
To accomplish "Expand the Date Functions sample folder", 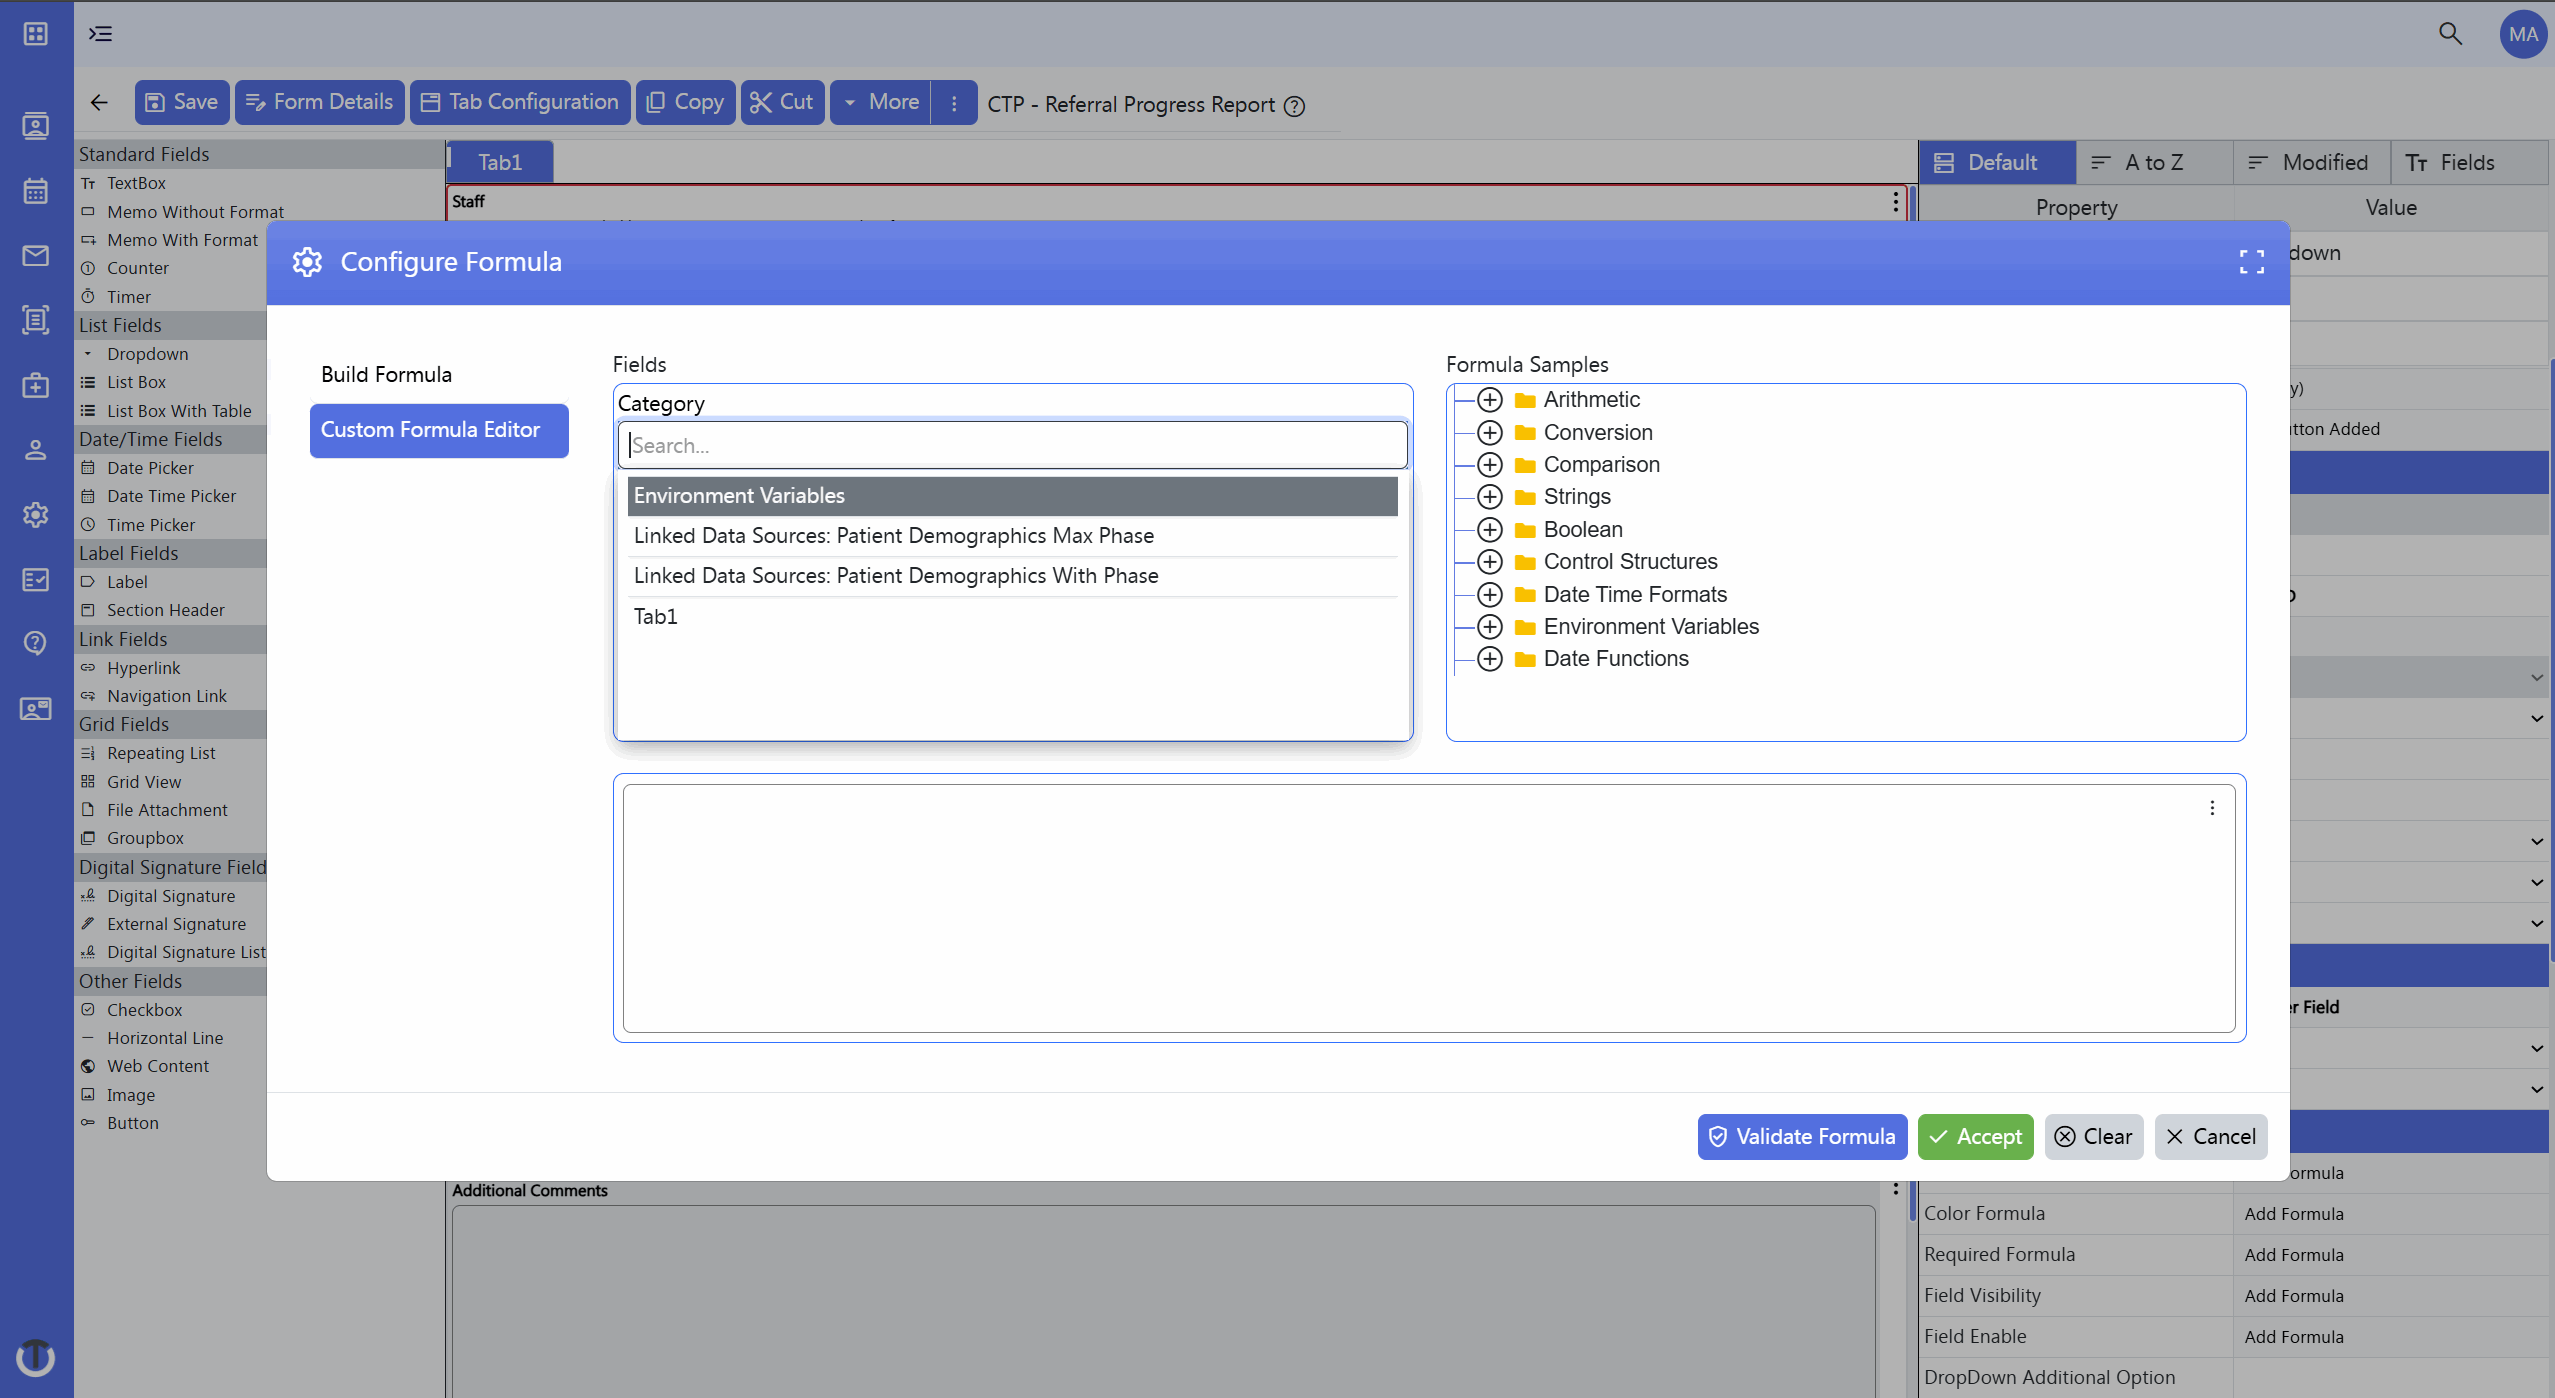I will [x=1490, y=659].
